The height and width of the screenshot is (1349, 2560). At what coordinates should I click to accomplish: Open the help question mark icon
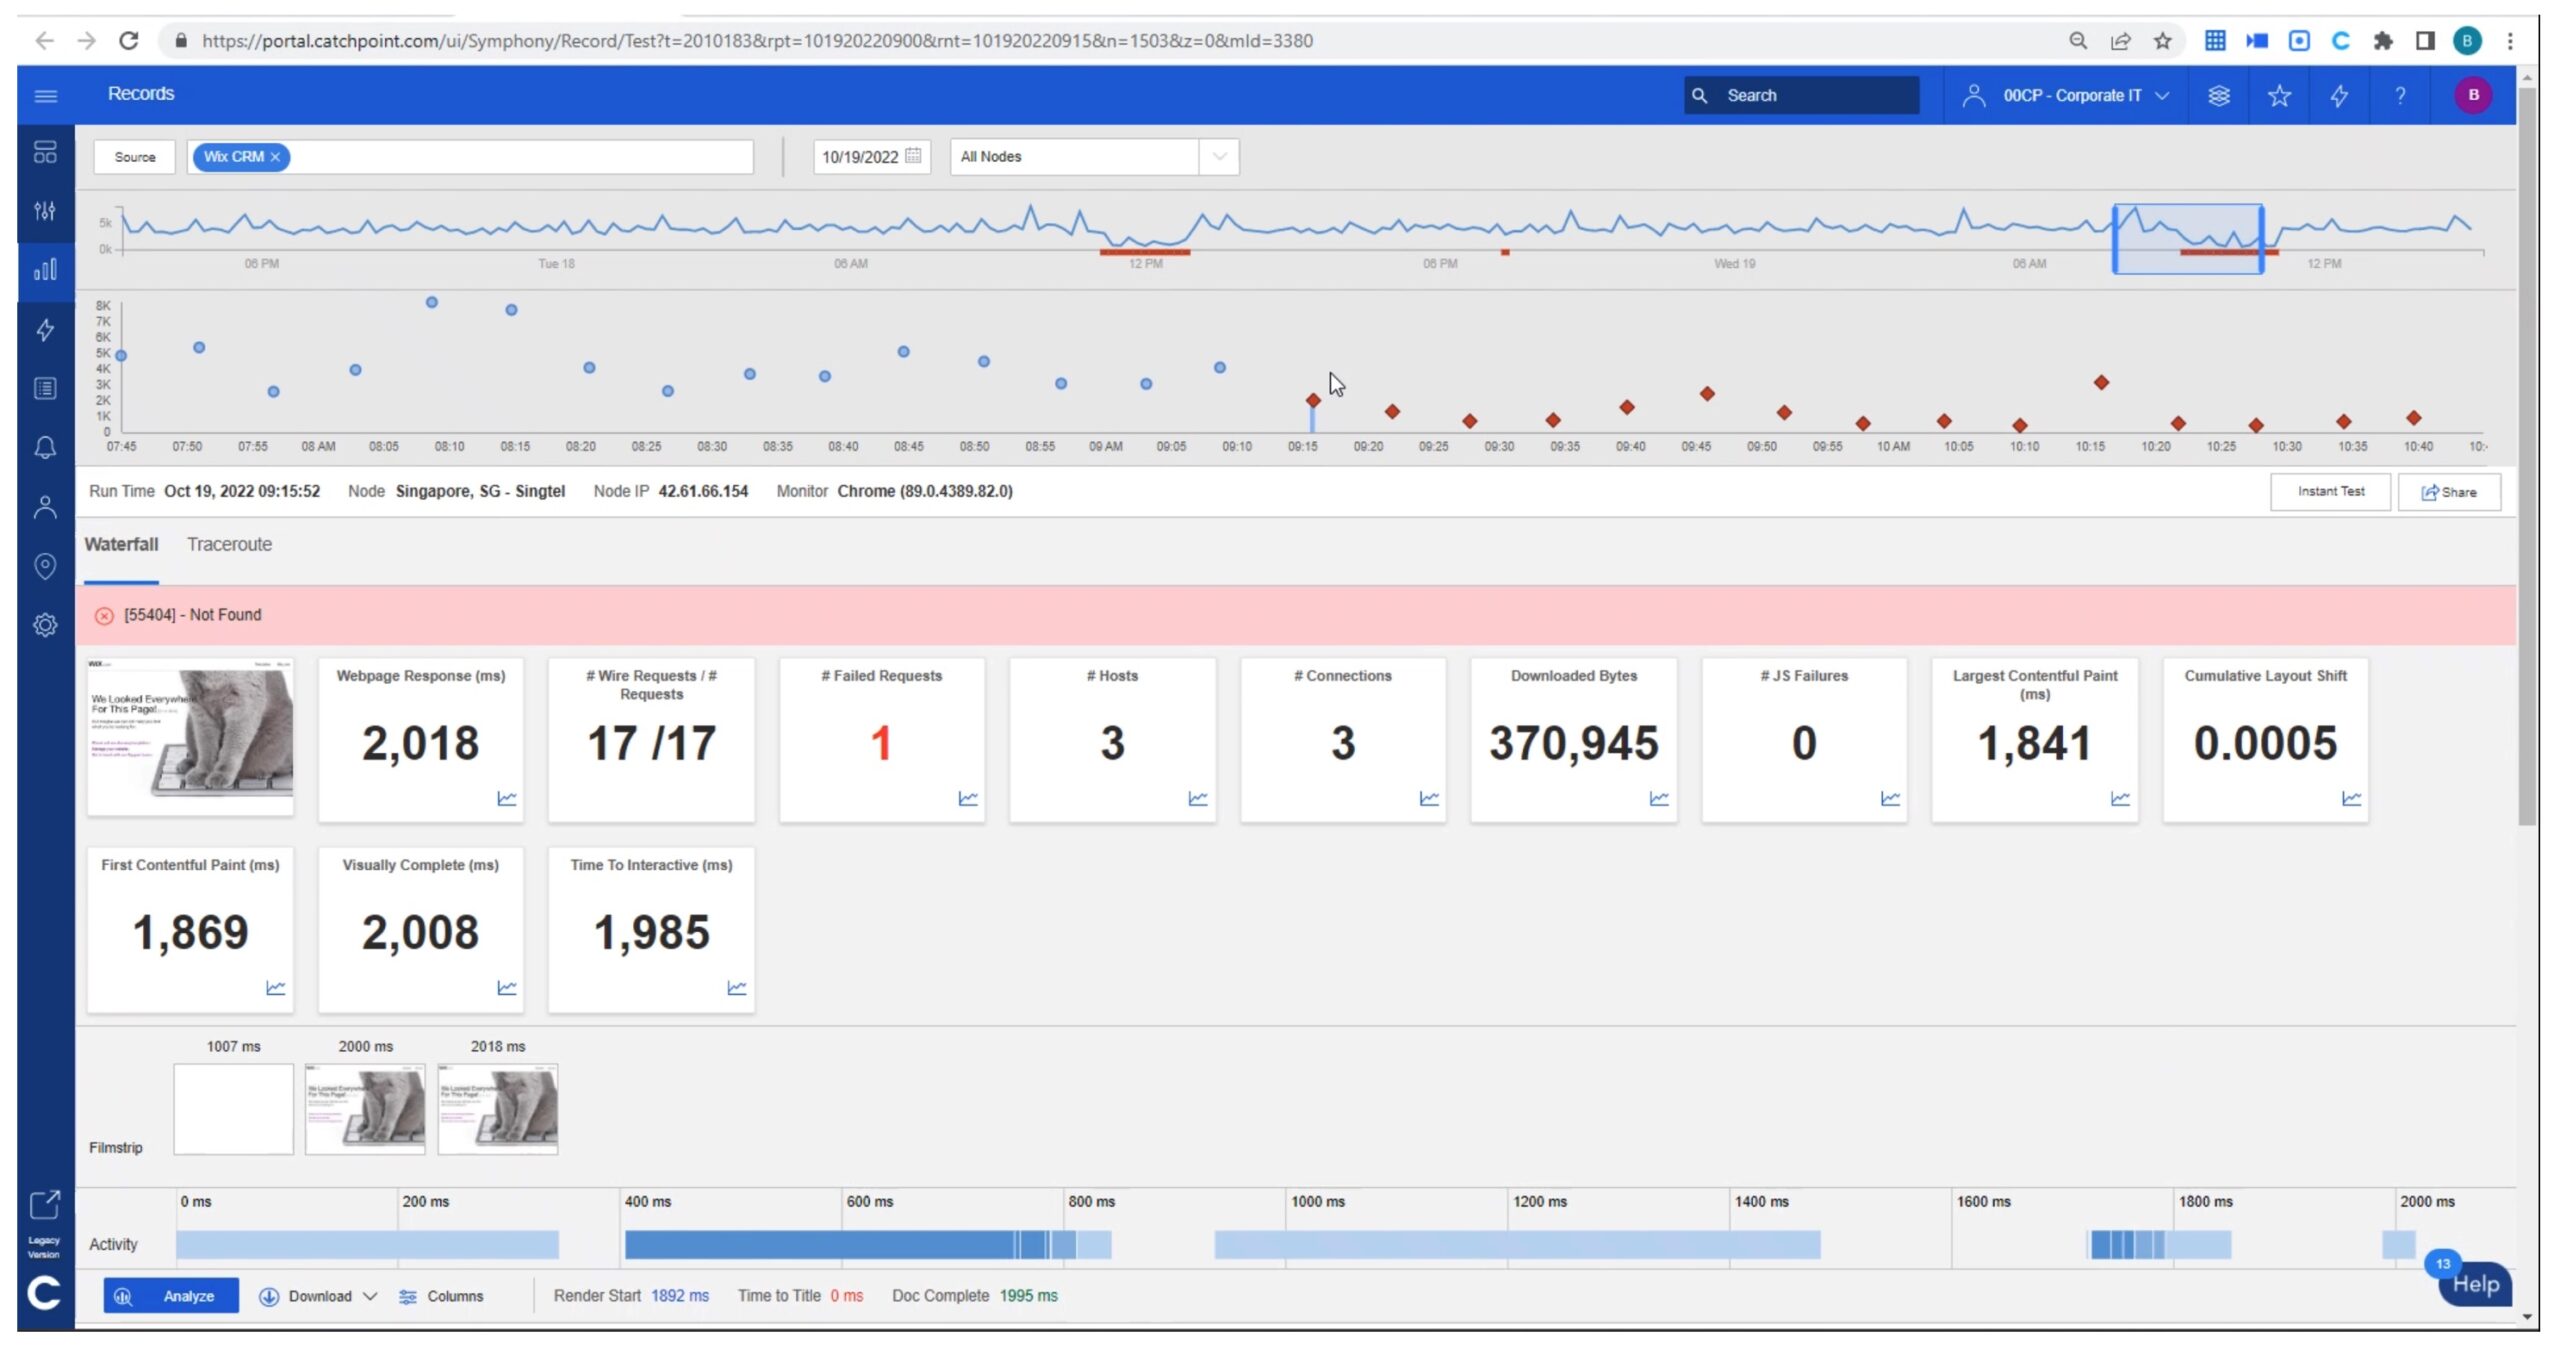[x=2400, y=96]
